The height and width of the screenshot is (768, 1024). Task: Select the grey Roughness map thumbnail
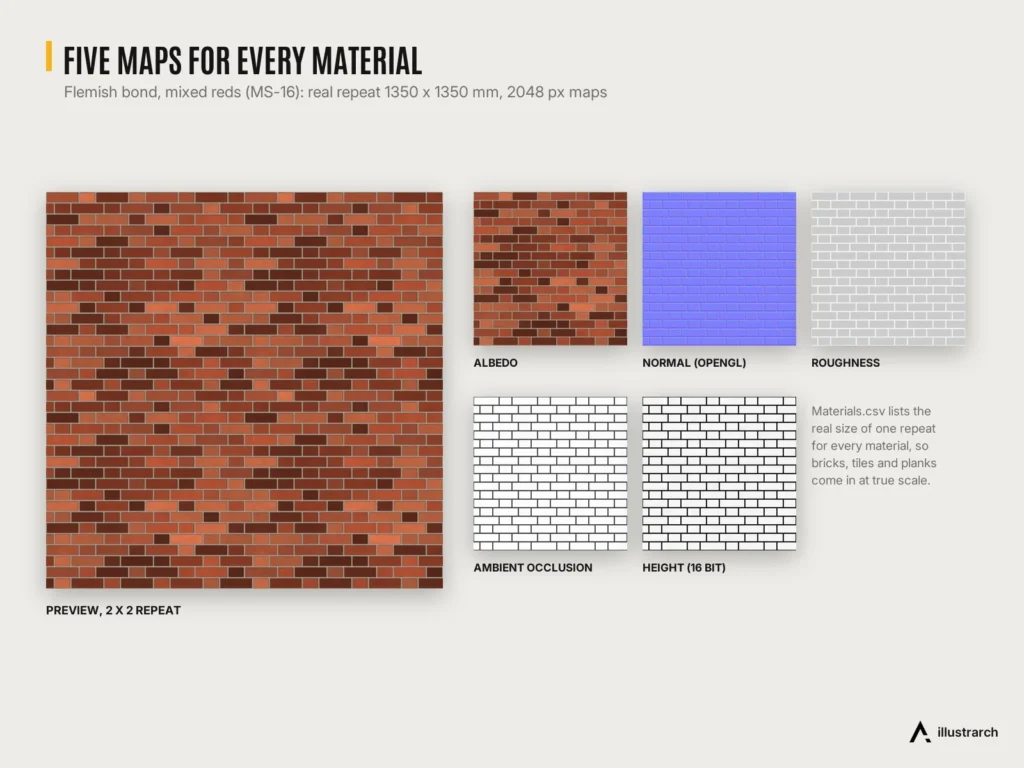pyautogui.click(x=888, y=268)
